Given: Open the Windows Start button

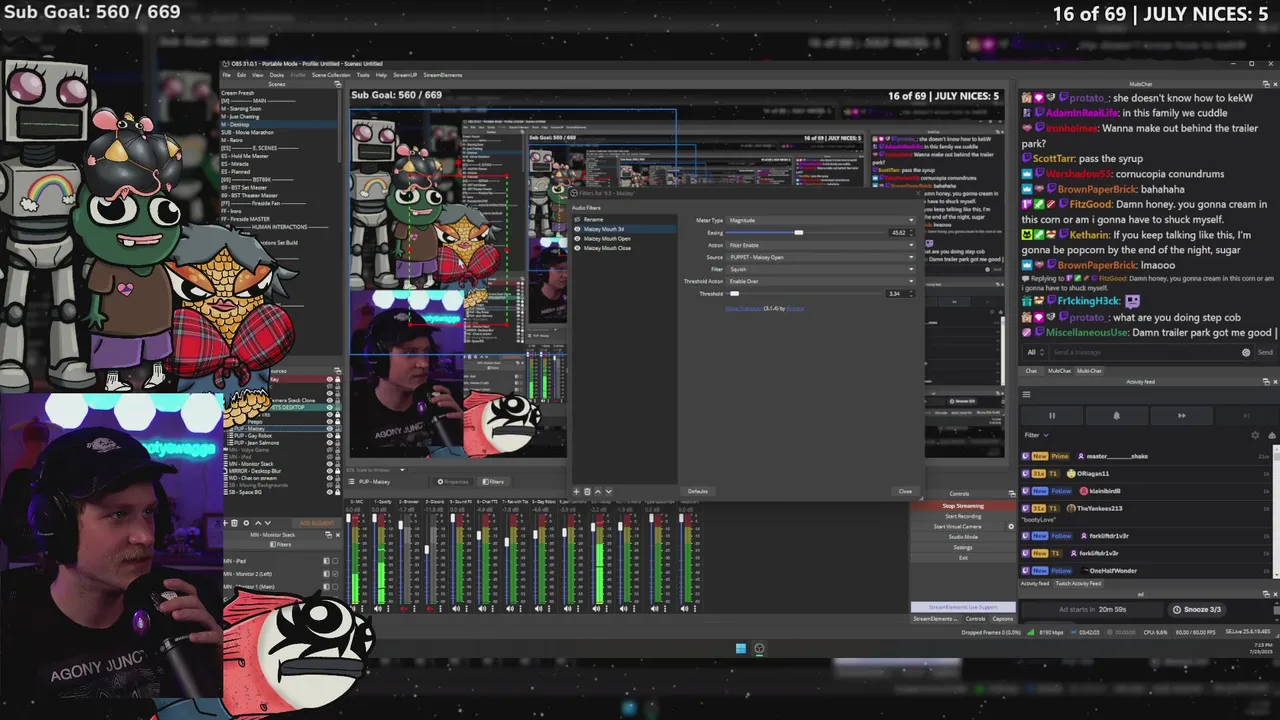Looking at the screenshot, I should pos(741,648).
